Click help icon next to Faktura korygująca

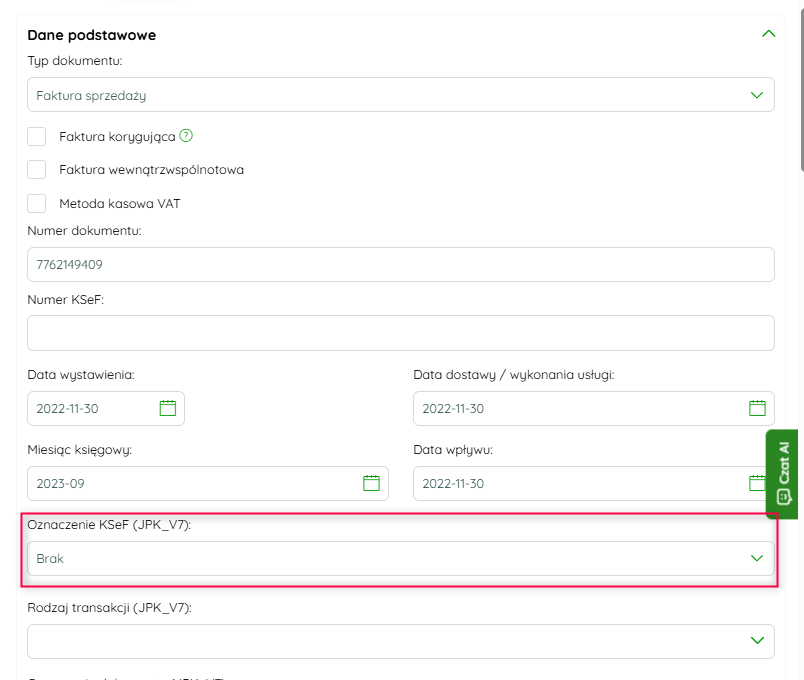pos(186,136)
